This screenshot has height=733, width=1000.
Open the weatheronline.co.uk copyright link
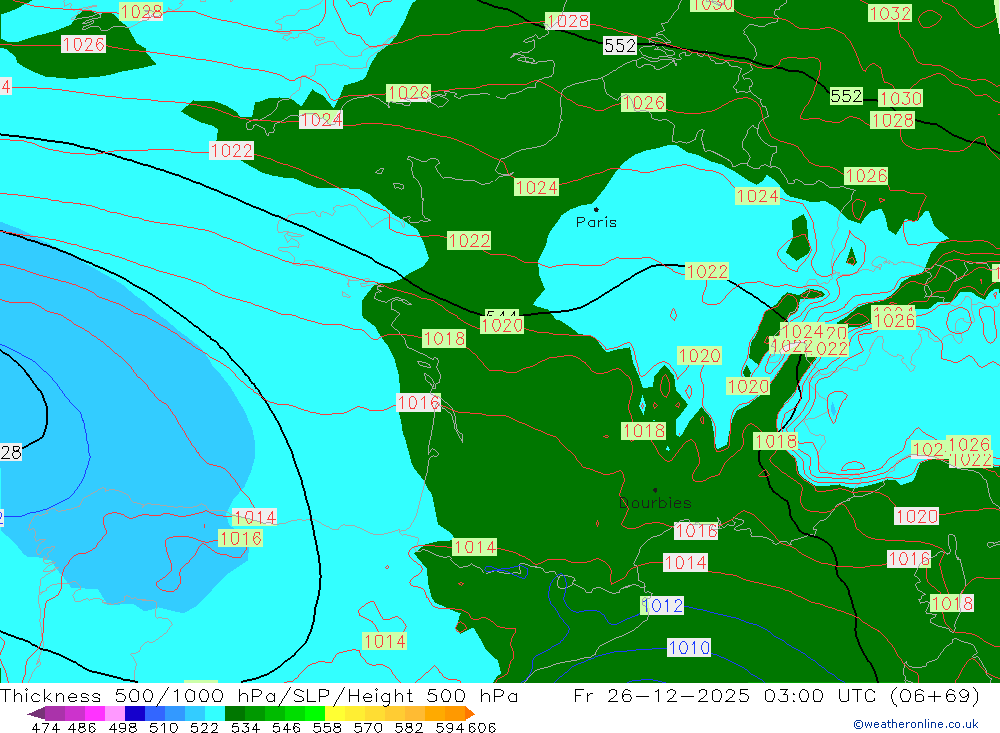916,724
